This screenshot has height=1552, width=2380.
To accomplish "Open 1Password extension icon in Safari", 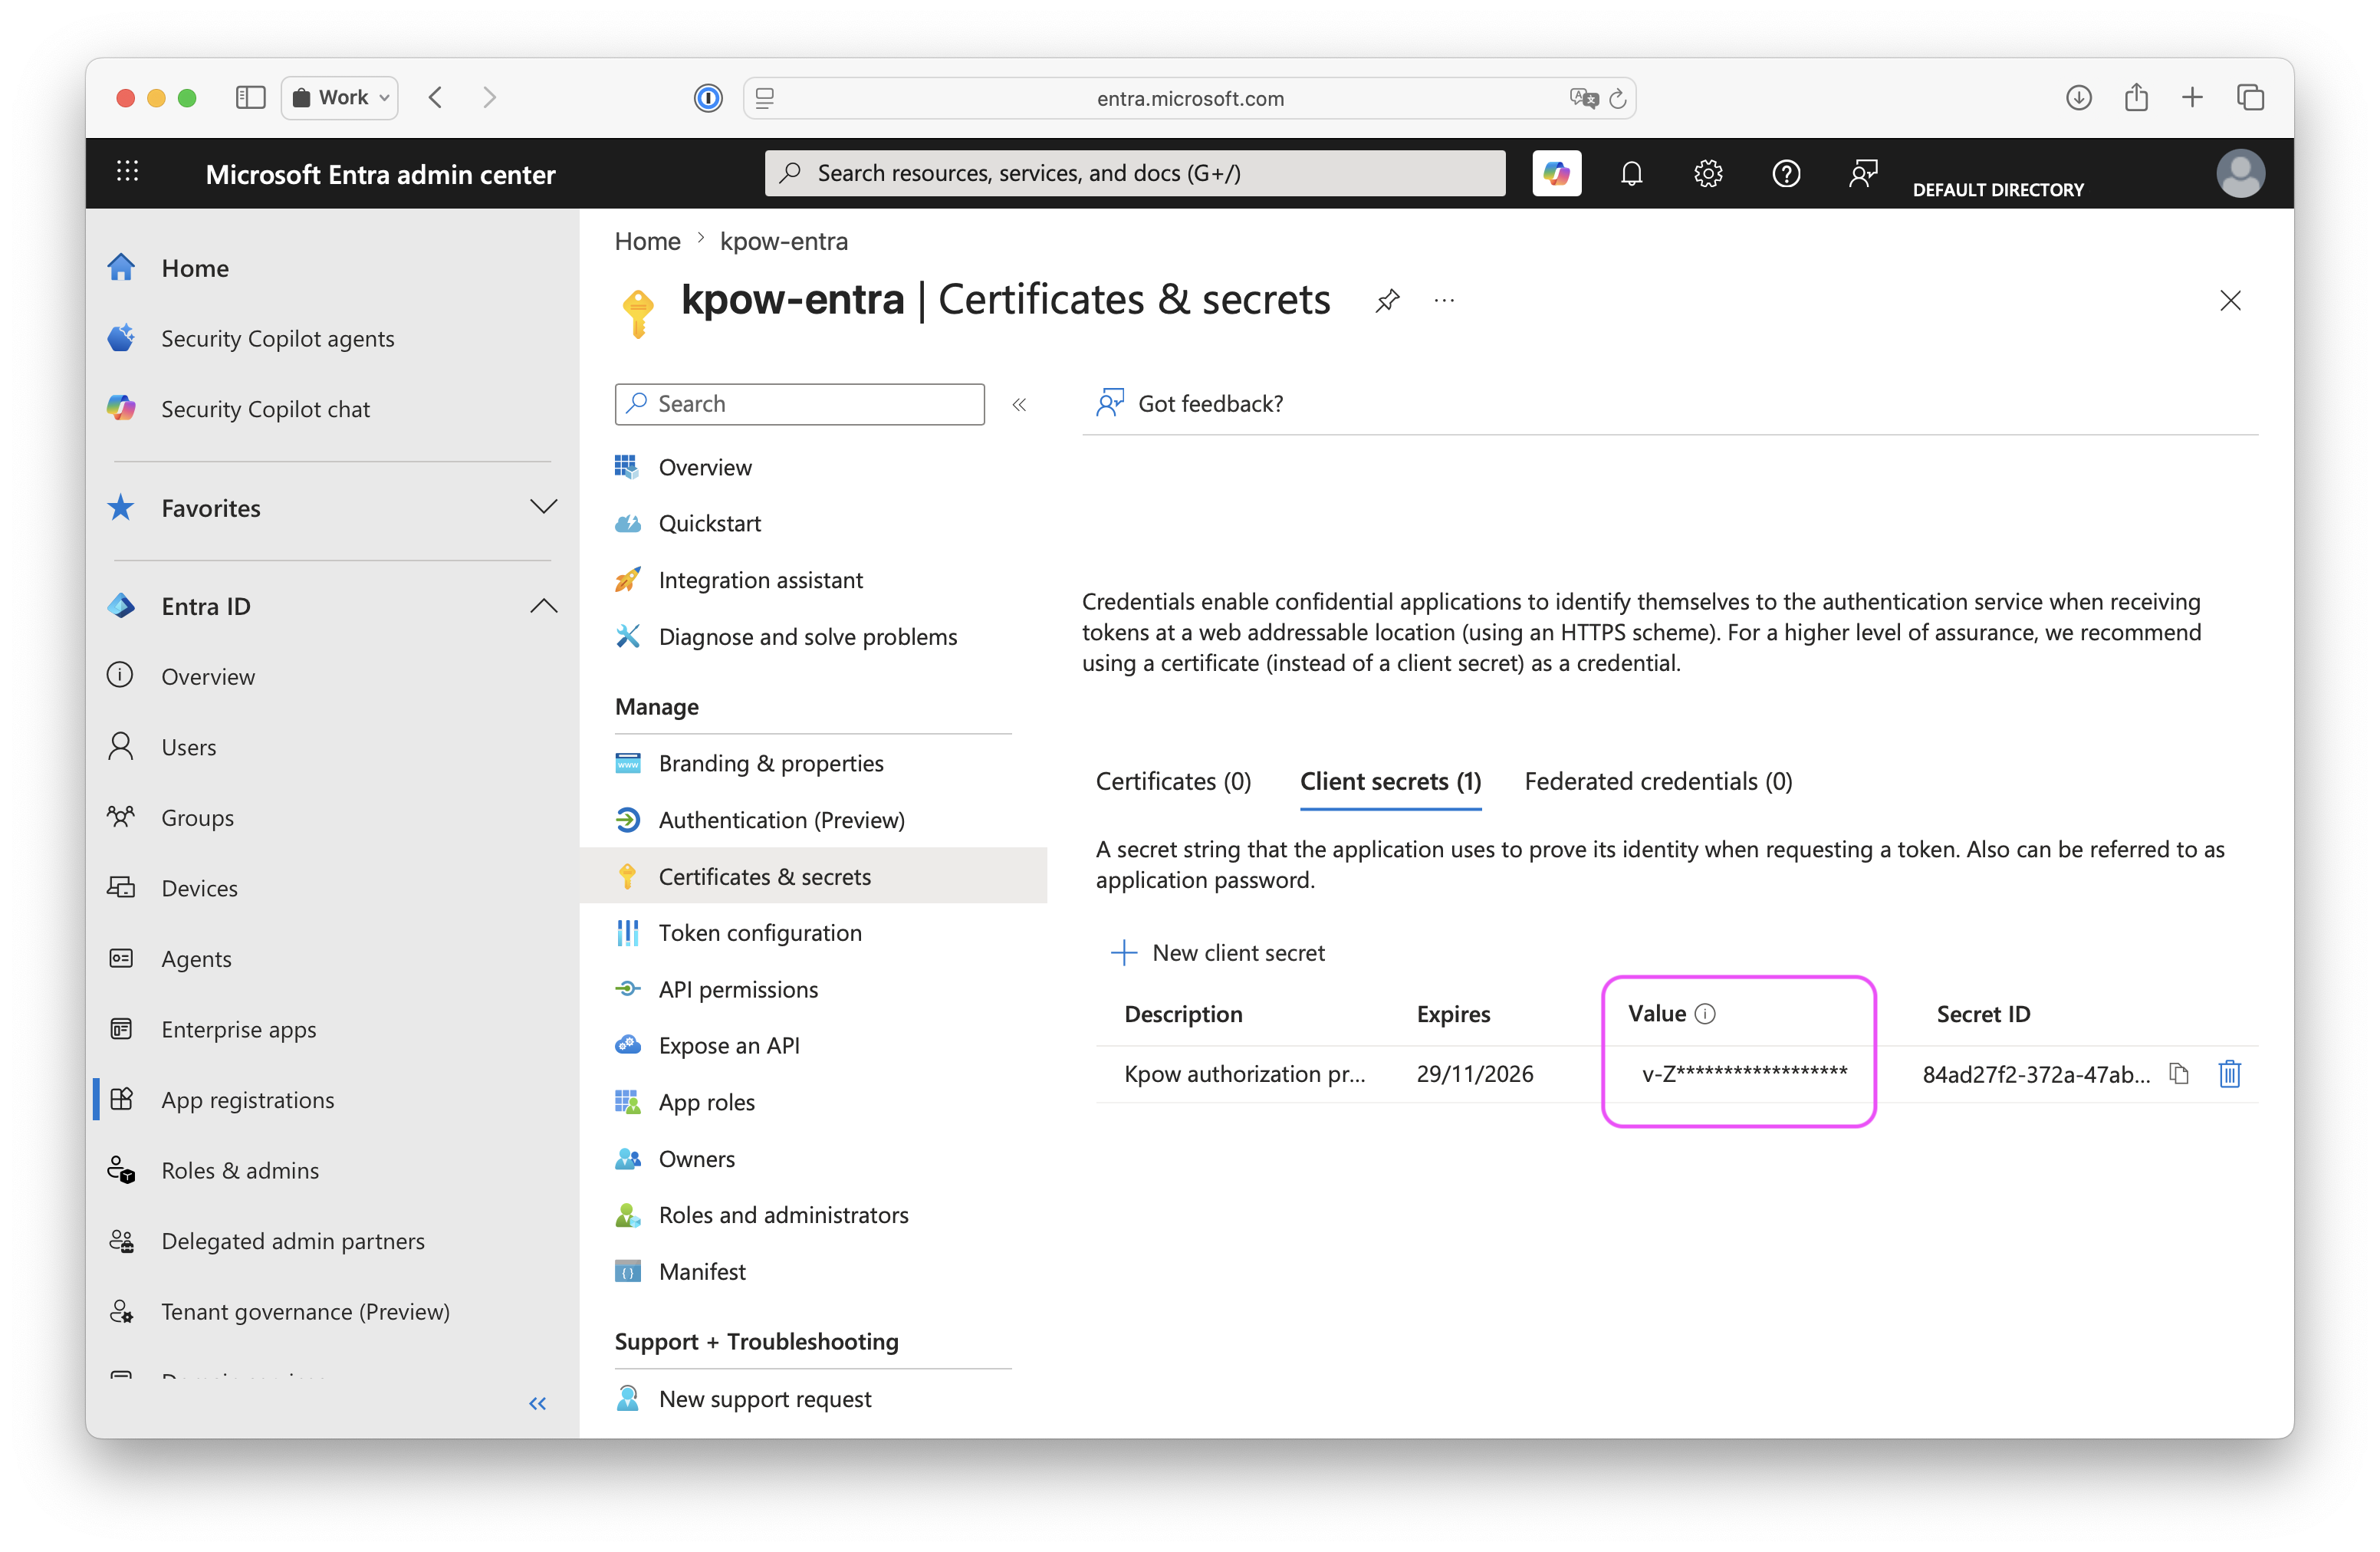I will tap(708, 98).
